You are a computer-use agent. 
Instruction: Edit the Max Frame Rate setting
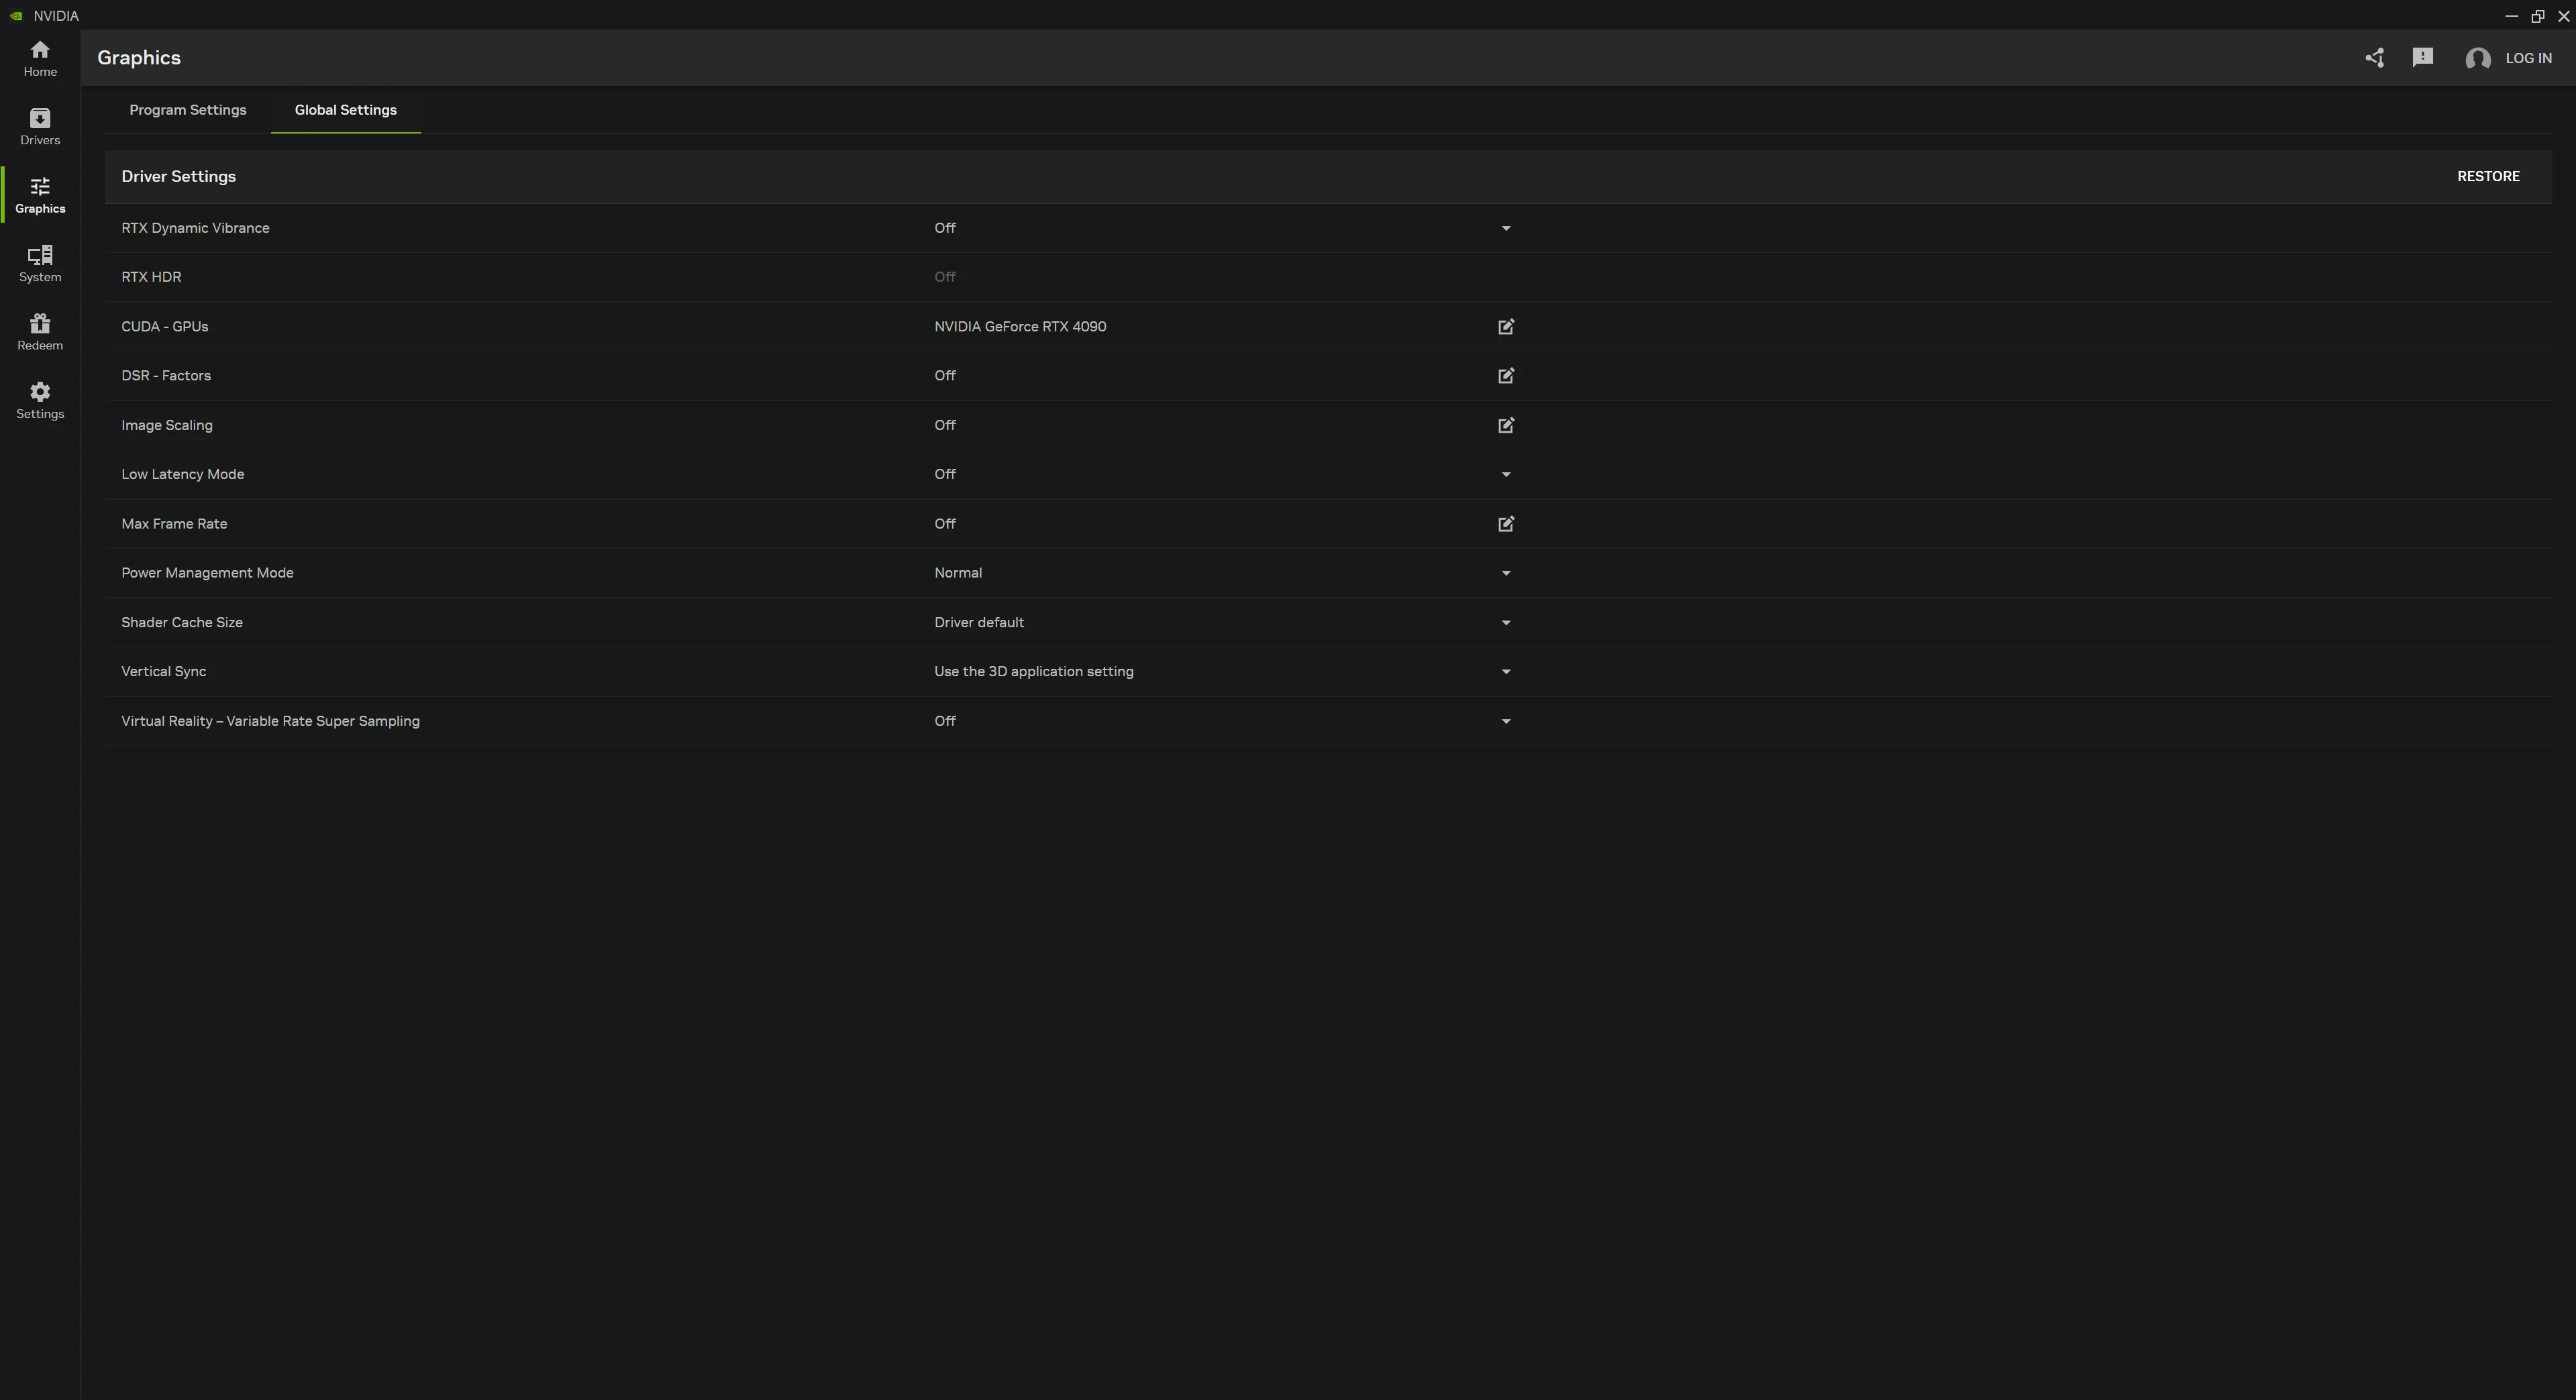1505,524
